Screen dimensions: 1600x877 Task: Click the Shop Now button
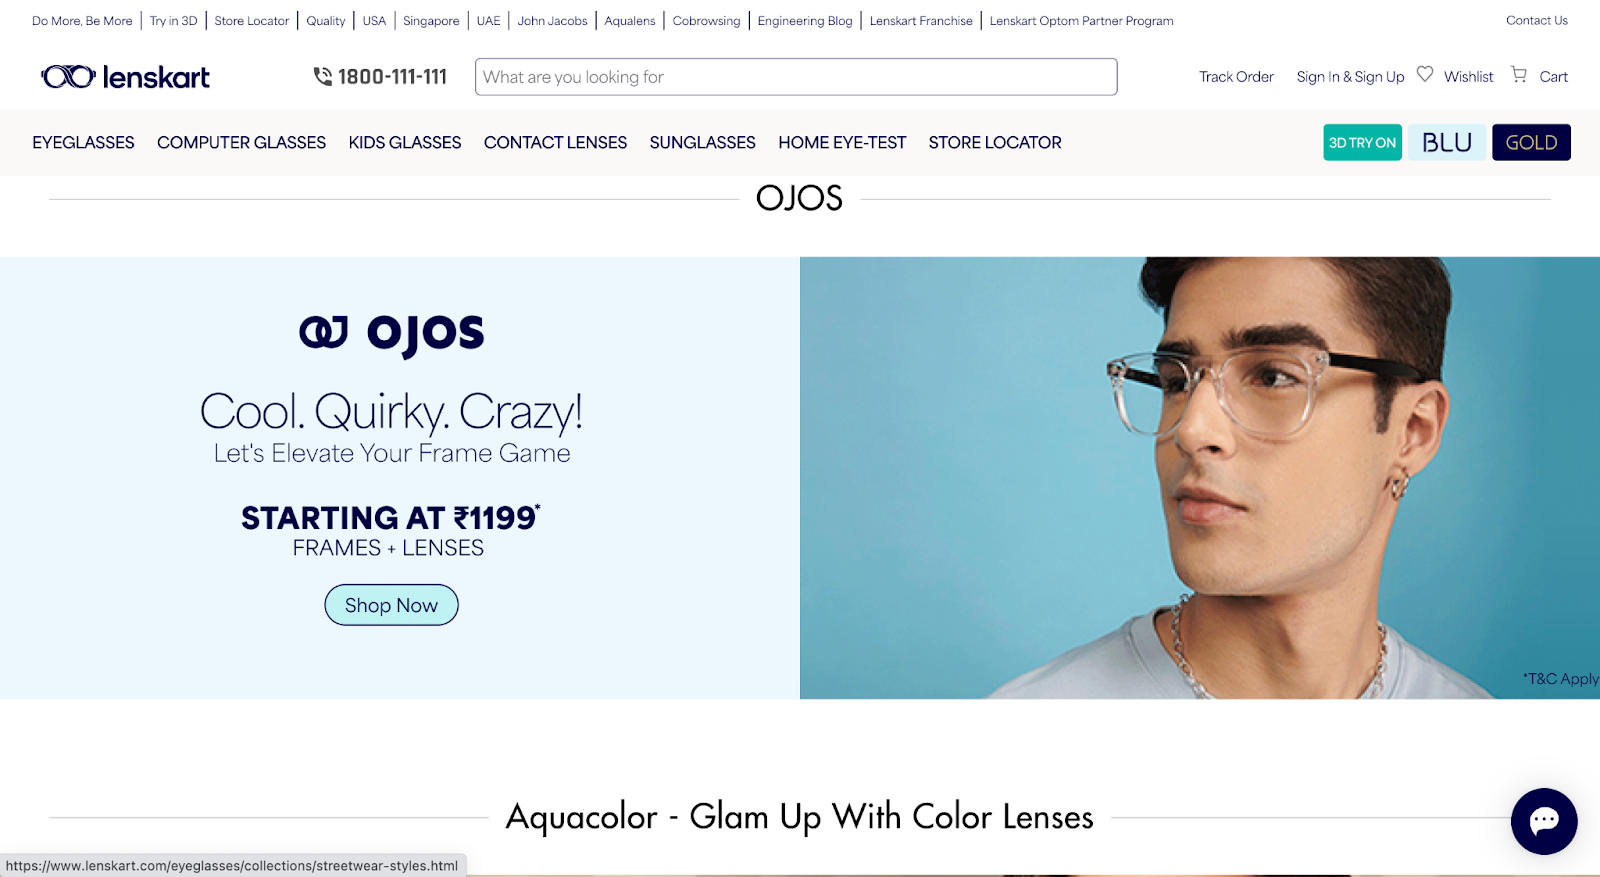(391, 605)
